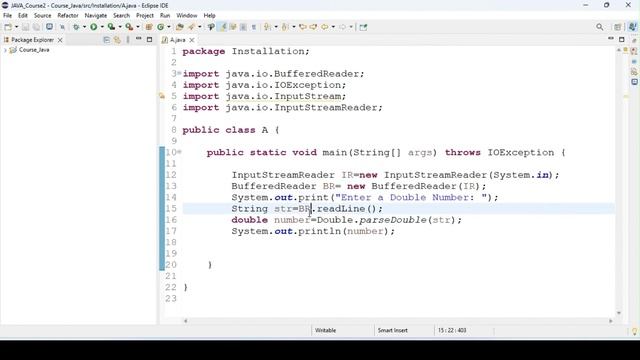The width and height of the screenshot is (640, 360).
Task: Click the New Java Package icon
Action: pyautogui.click(x=149, y=27)
